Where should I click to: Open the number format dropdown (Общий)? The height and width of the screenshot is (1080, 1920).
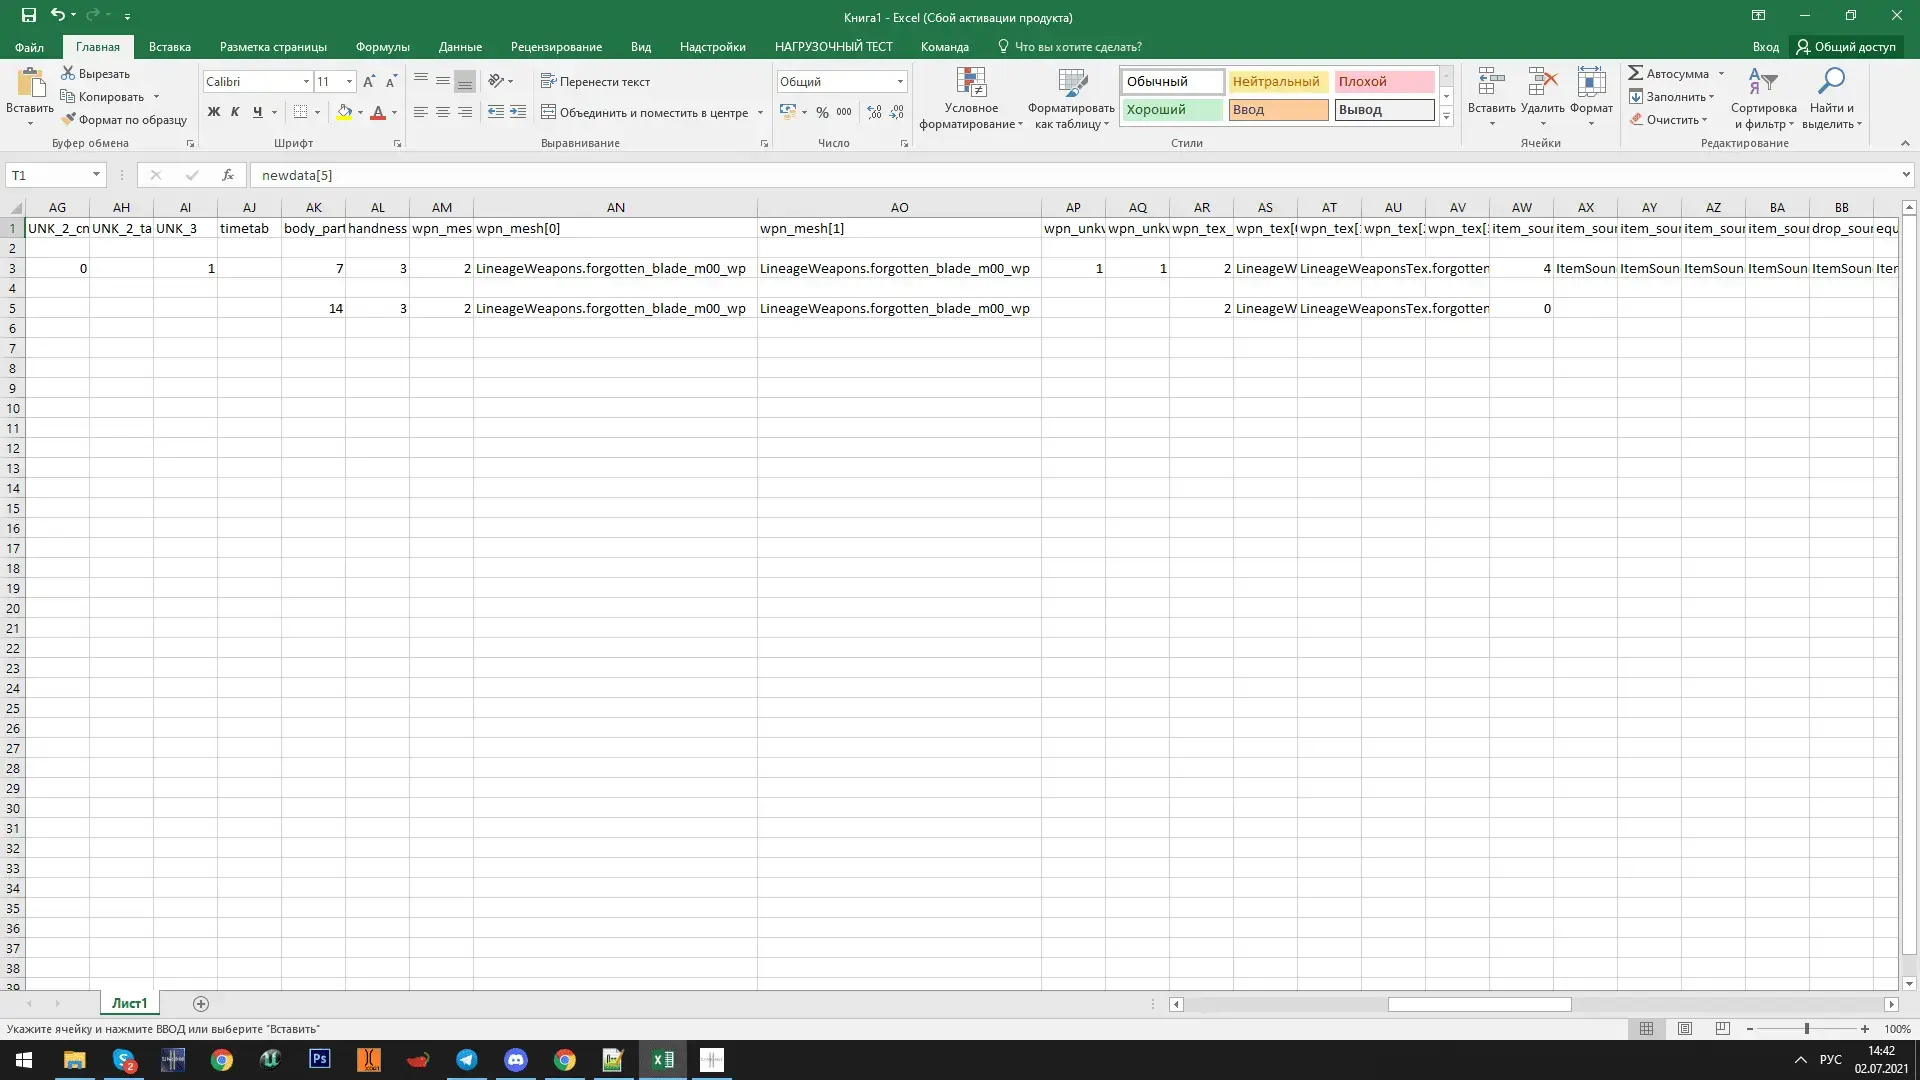[x=900, y=81]
